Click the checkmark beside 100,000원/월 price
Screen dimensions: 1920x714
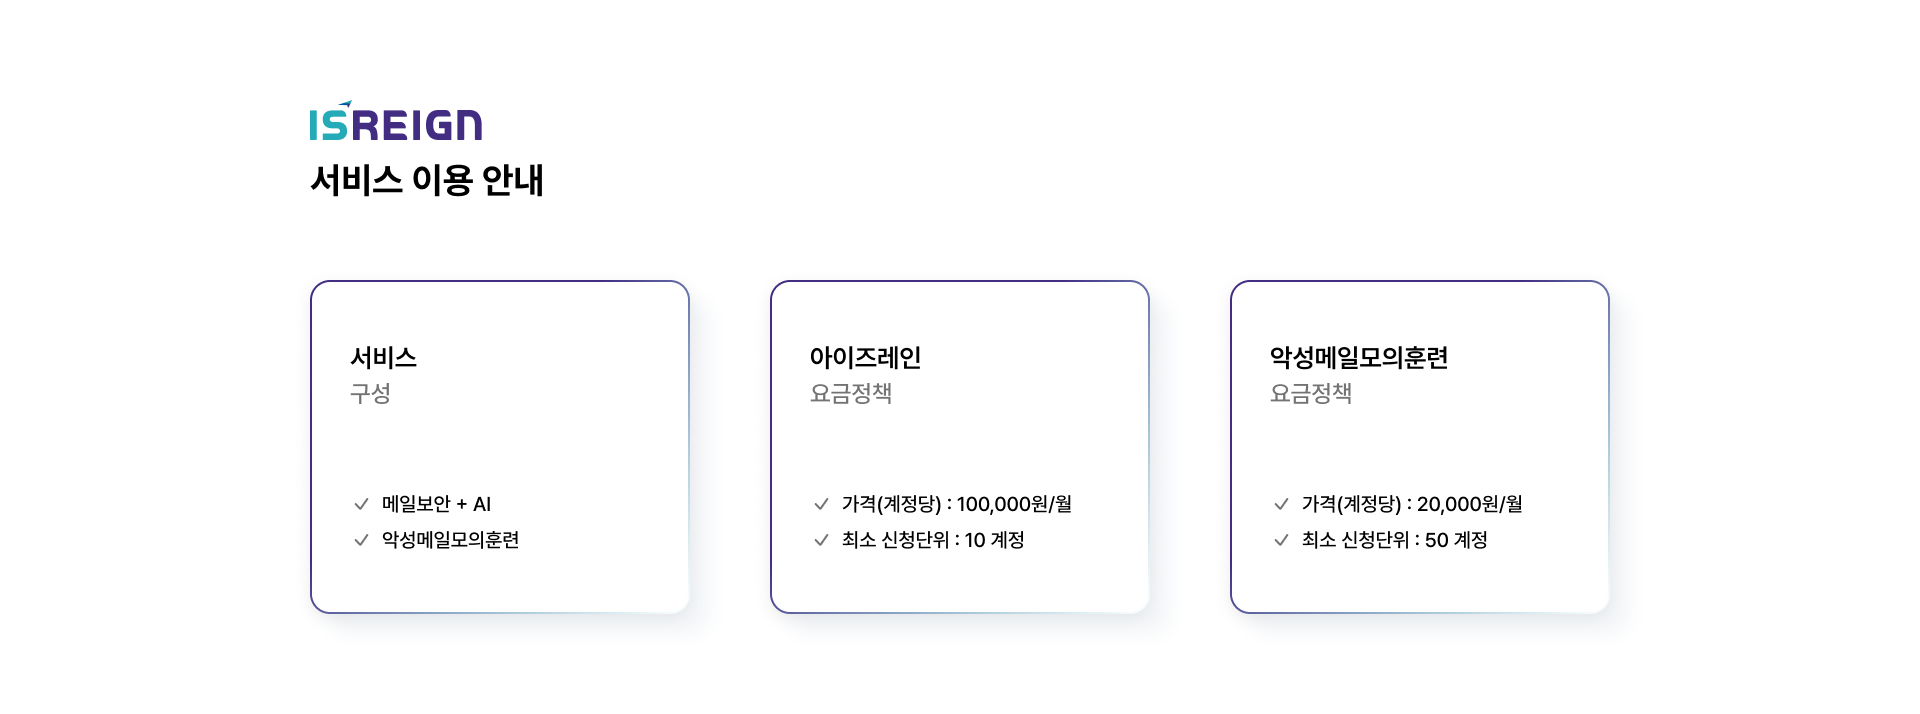coord(821,504)
